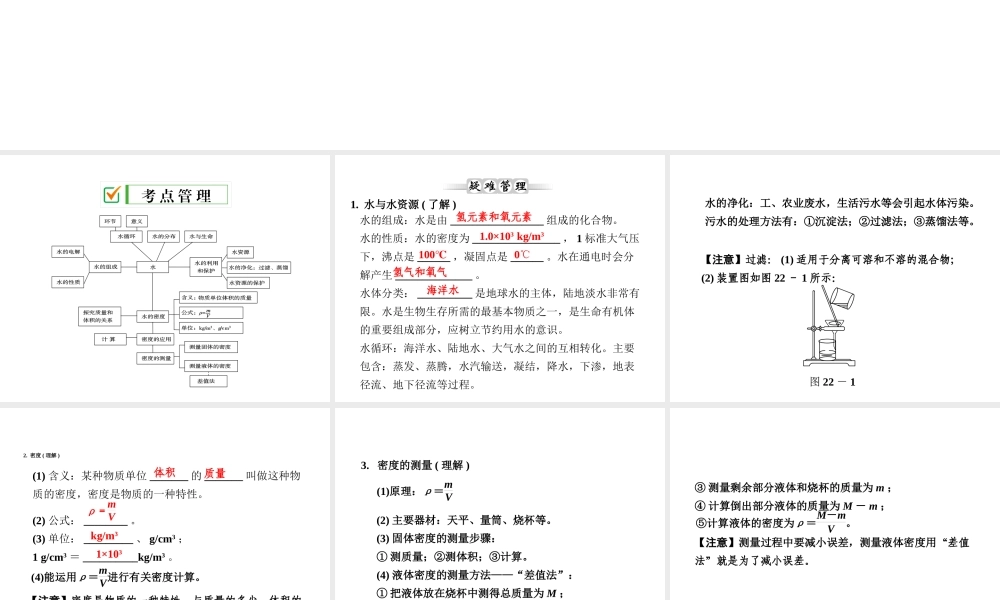1000x600 pixels.
Task: Click the red answer 体积 in the density definition
Action: [165, 472]
